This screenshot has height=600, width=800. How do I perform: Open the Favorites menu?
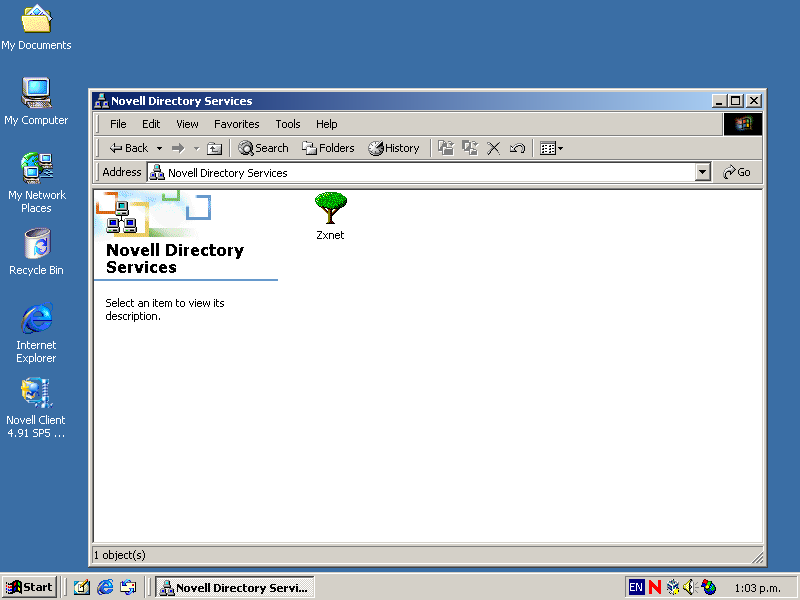coord(236,124)
